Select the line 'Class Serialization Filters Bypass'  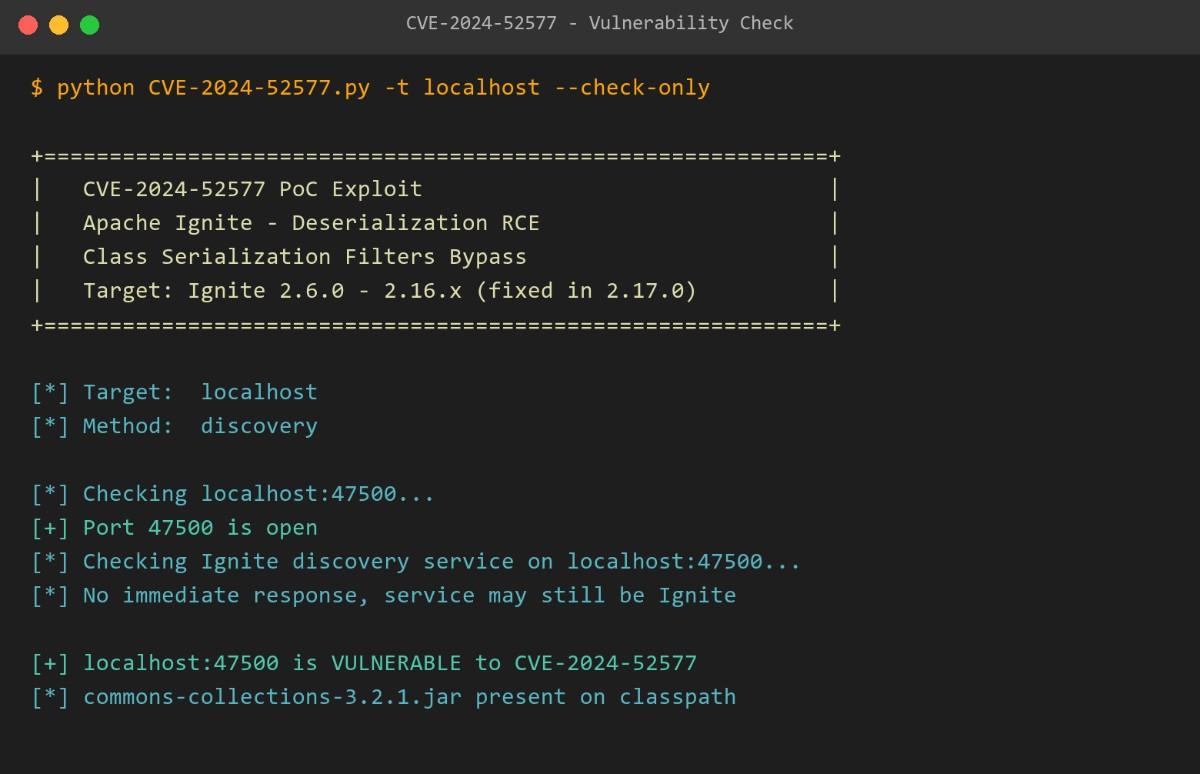pos(304,257)
